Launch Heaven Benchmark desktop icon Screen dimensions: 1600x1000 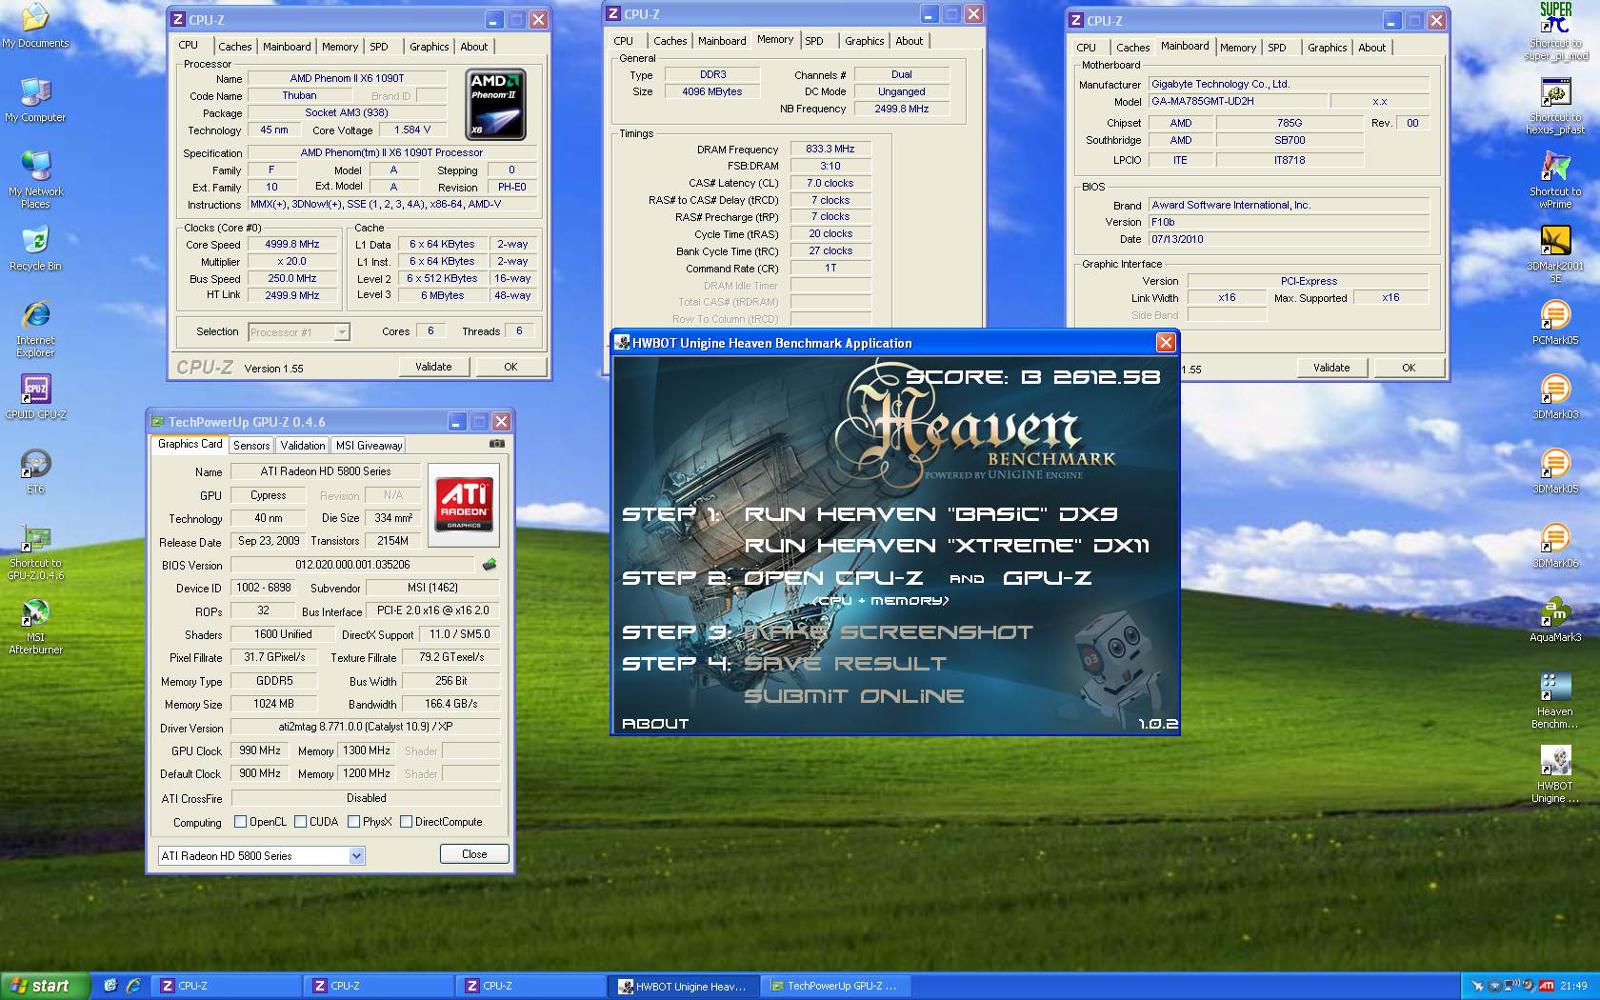click(x=1555, y=700)
